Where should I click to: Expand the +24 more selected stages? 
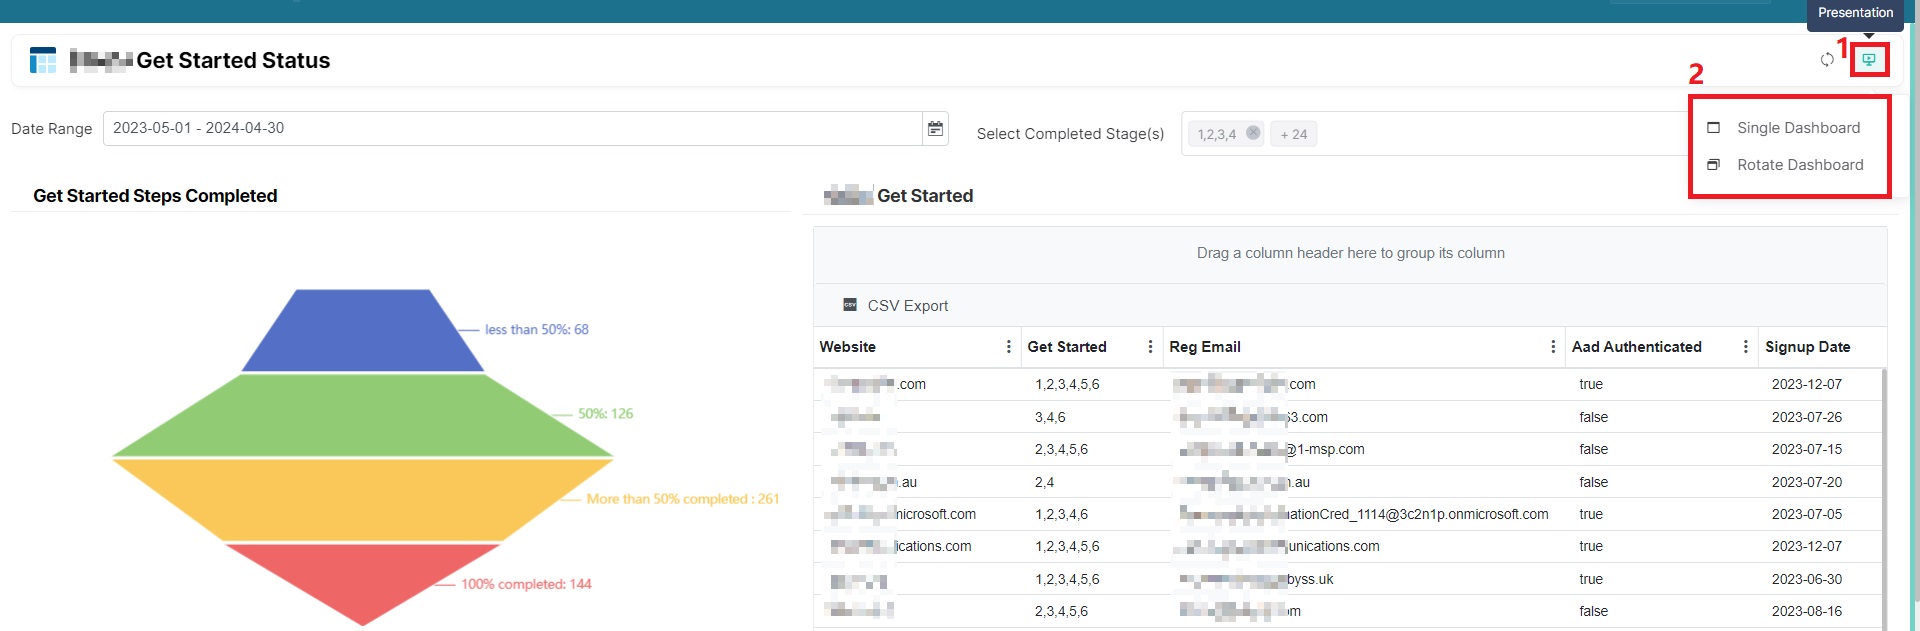click(1293, 134)
